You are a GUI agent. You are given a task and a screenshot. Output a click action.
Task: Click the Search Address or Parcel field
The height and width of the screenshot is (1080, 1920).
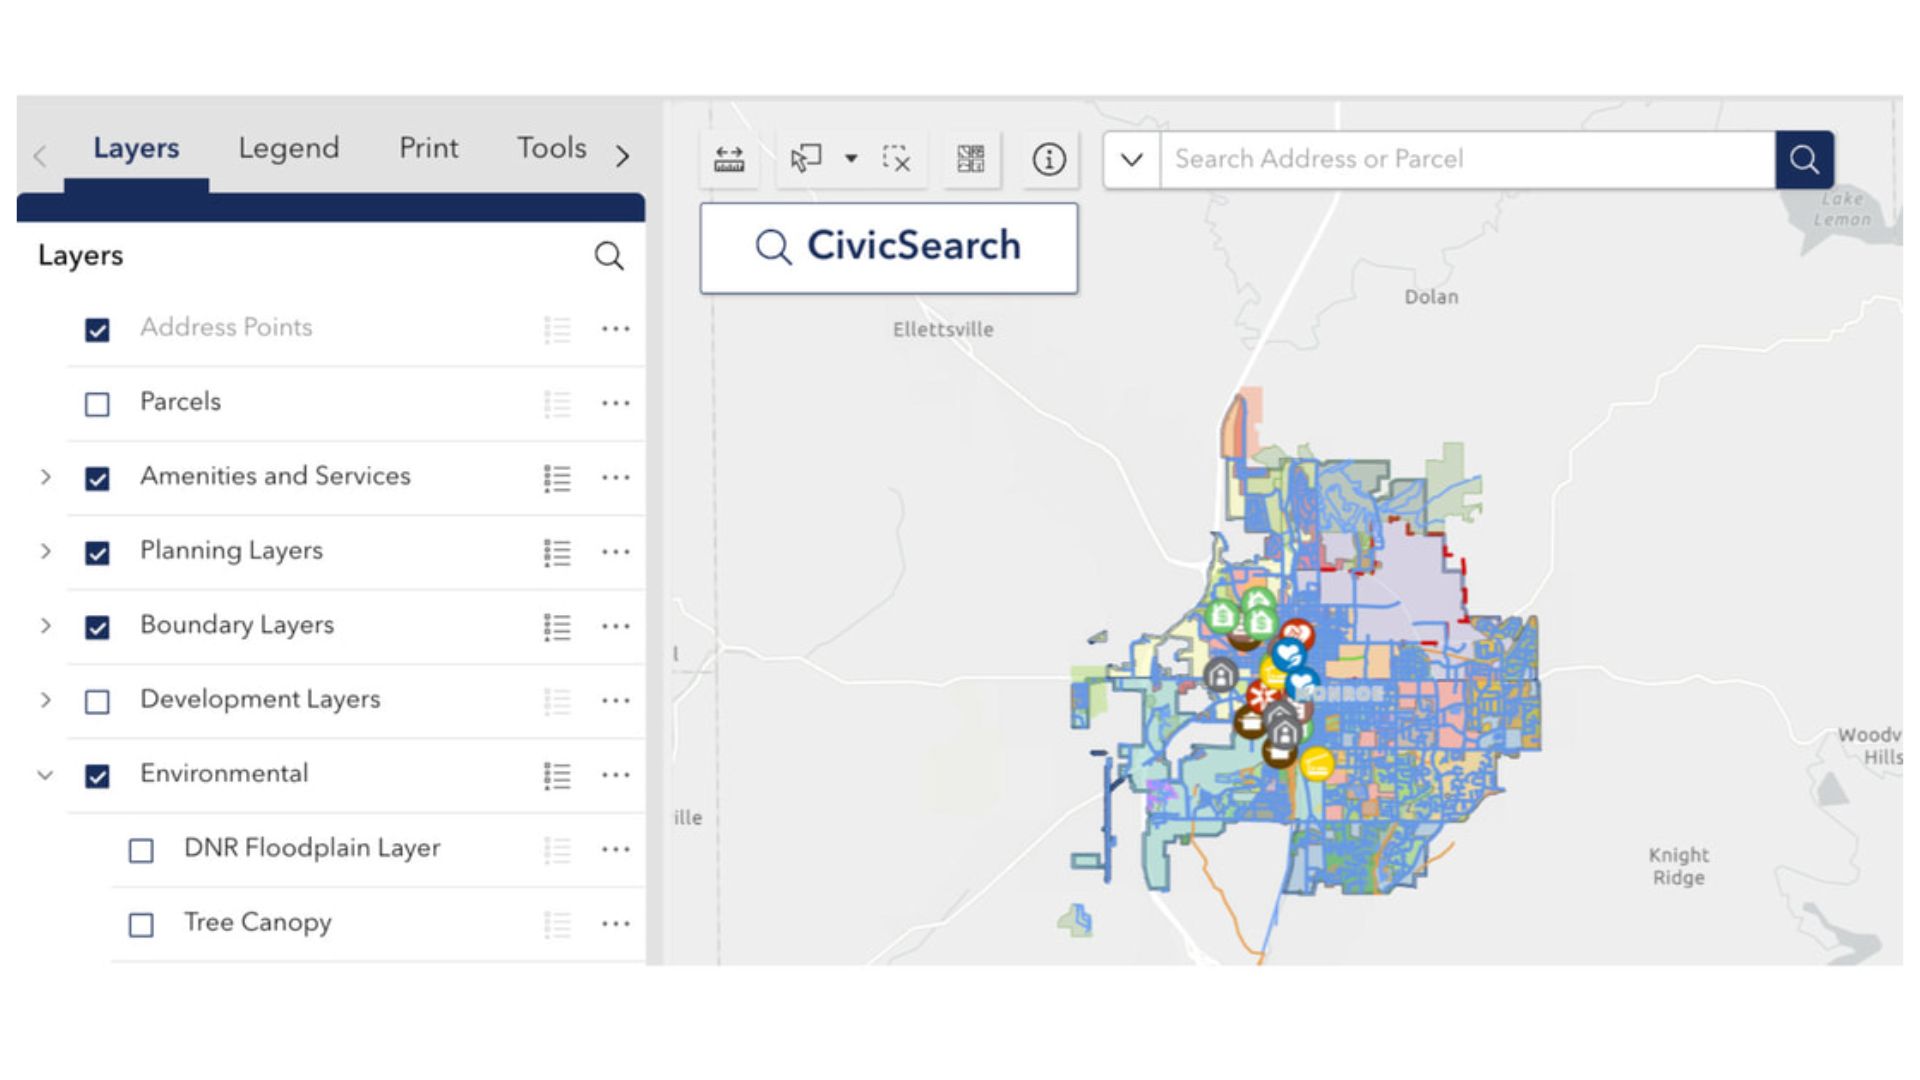pos(1468,159)
